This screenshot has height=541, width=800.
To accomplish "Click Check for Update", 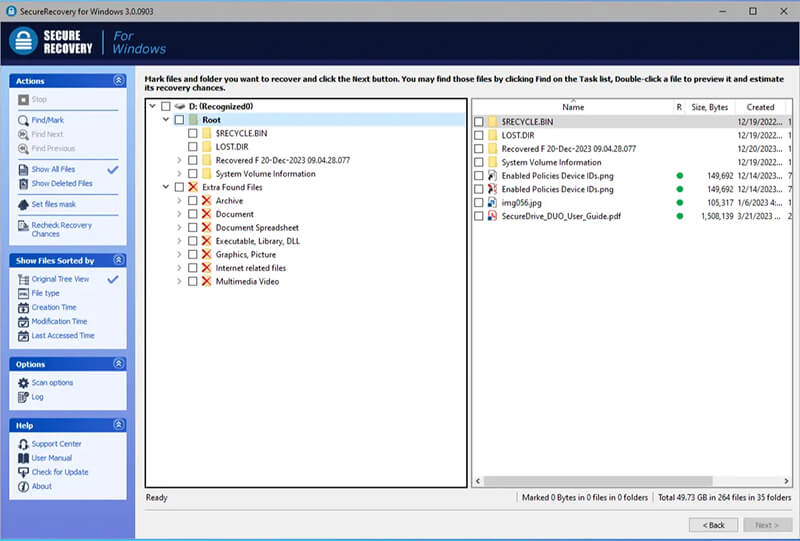I will [x=60, y=472].
